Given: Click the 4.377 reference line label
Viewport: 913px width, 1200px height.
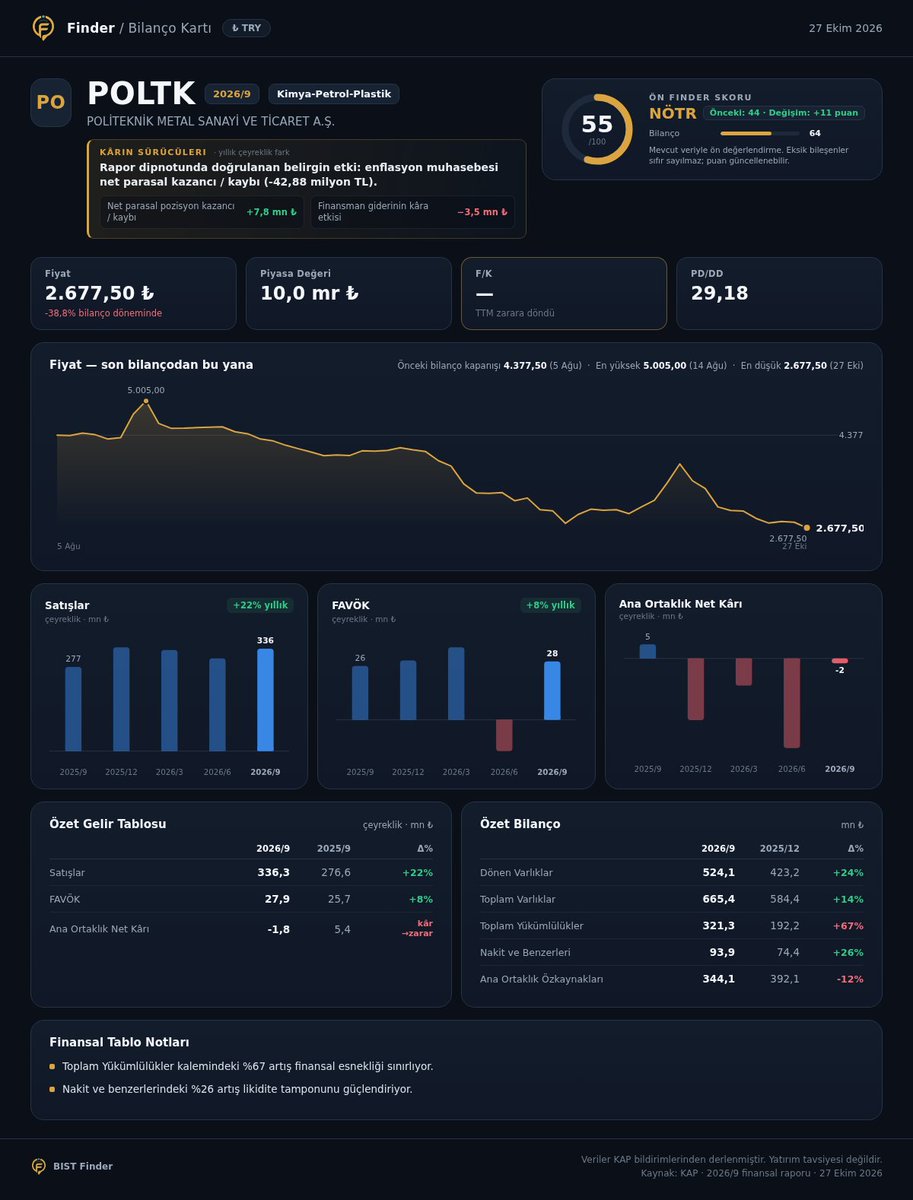Looking at the screenshot, I should coord(851,435).
